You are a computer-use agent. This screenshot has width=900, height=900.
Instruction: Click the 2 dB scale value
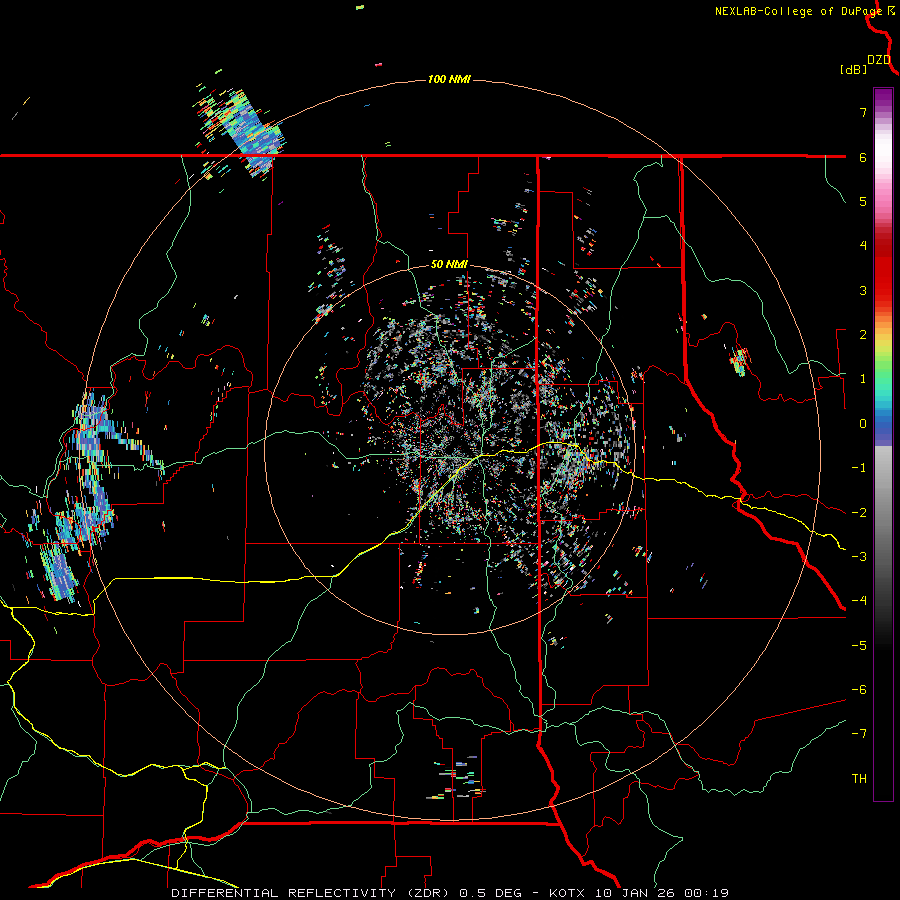(863, 335)
